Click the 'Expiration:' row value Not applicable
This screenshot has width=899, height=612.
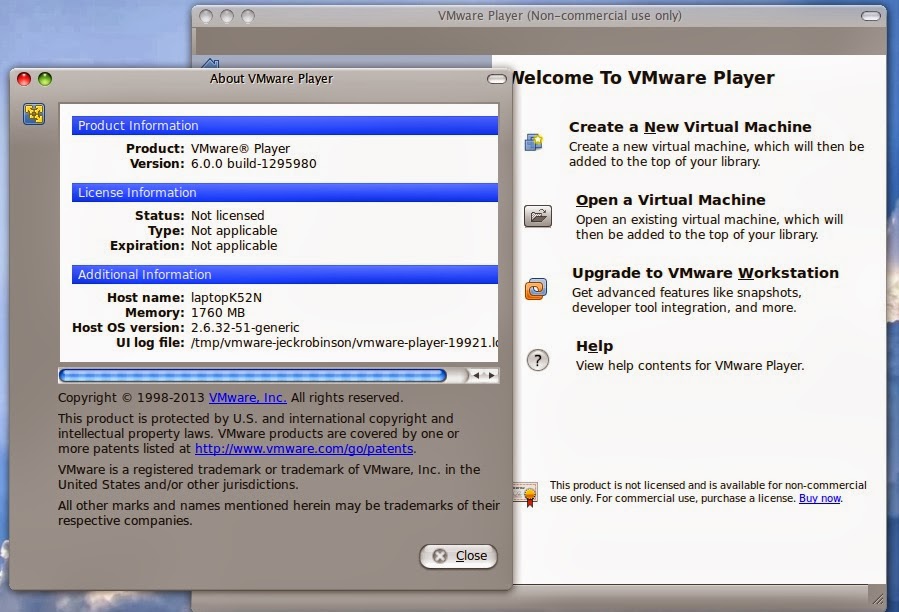[x=234, y=245]
